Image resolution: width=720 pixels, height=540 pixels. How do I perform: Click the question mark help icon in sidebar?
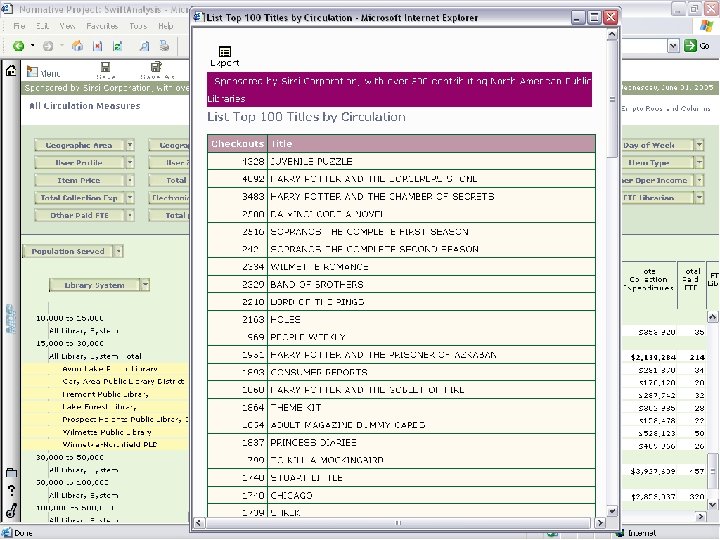[10, 491]
